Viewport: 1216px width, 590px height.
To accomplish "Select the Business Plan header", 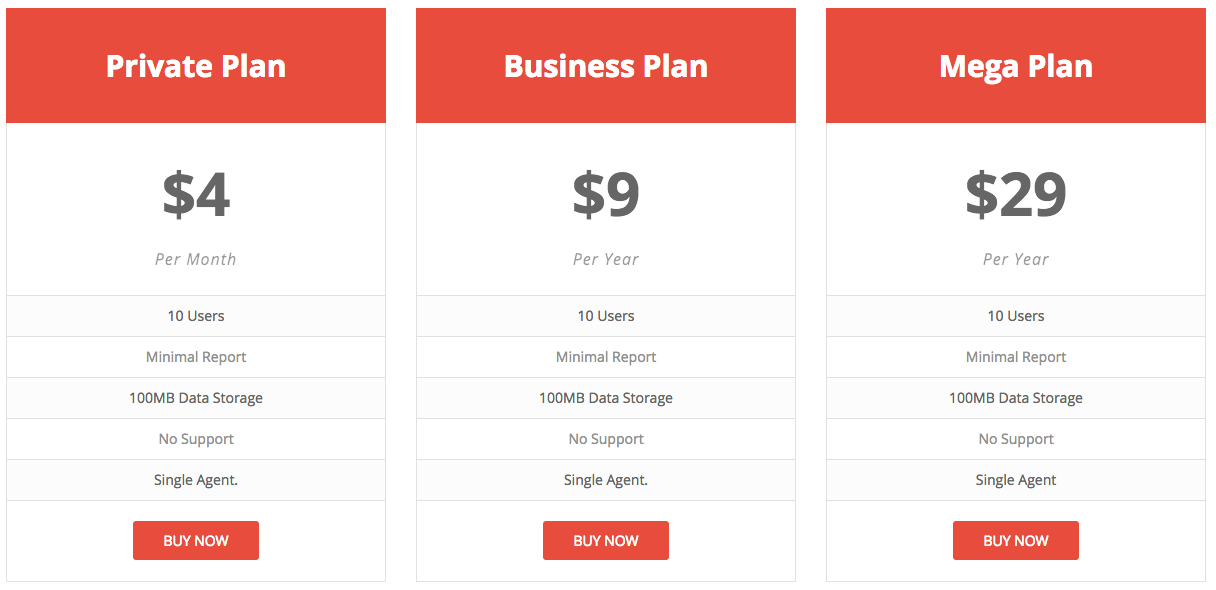I will coord(606,66).
